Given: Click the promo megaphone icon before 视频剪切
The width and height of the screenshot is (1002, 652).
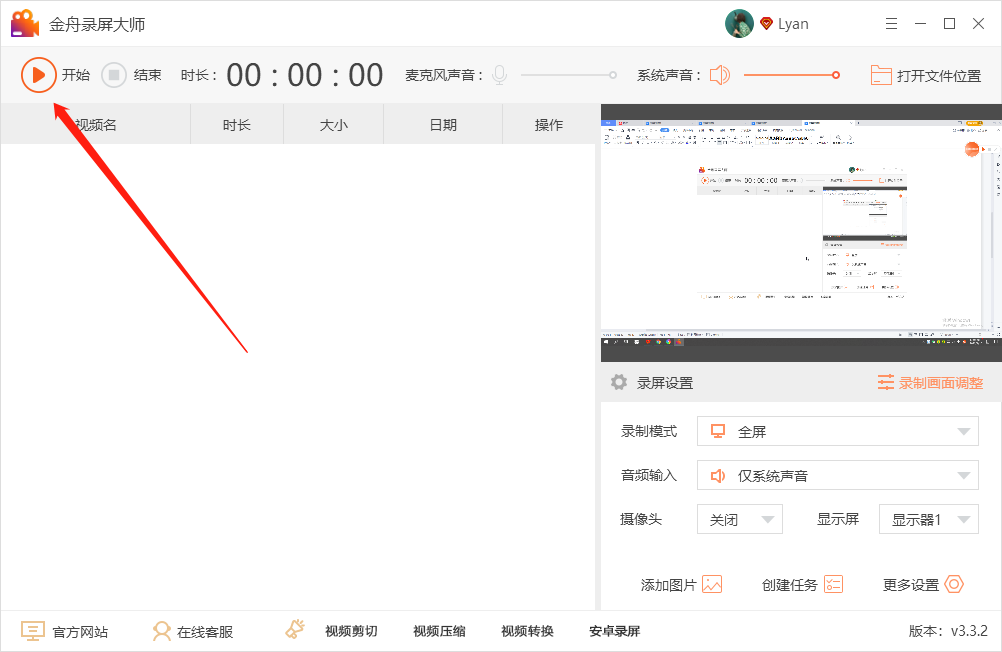Looking at the screenshot, I should point(295,629).
